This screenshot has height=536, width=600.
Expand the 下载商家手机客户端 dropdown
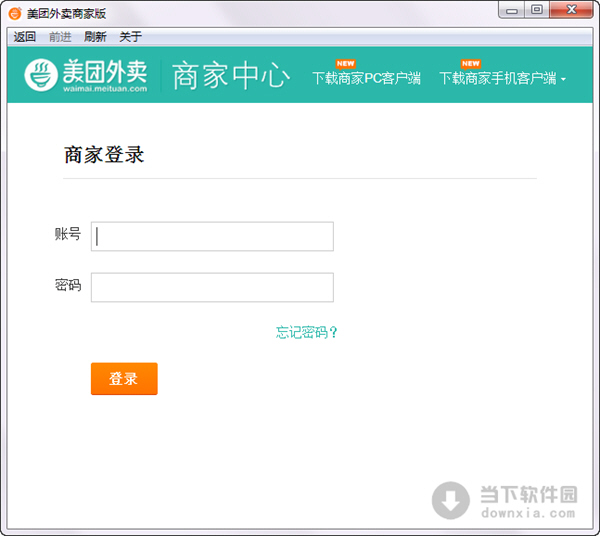point(563,79)
